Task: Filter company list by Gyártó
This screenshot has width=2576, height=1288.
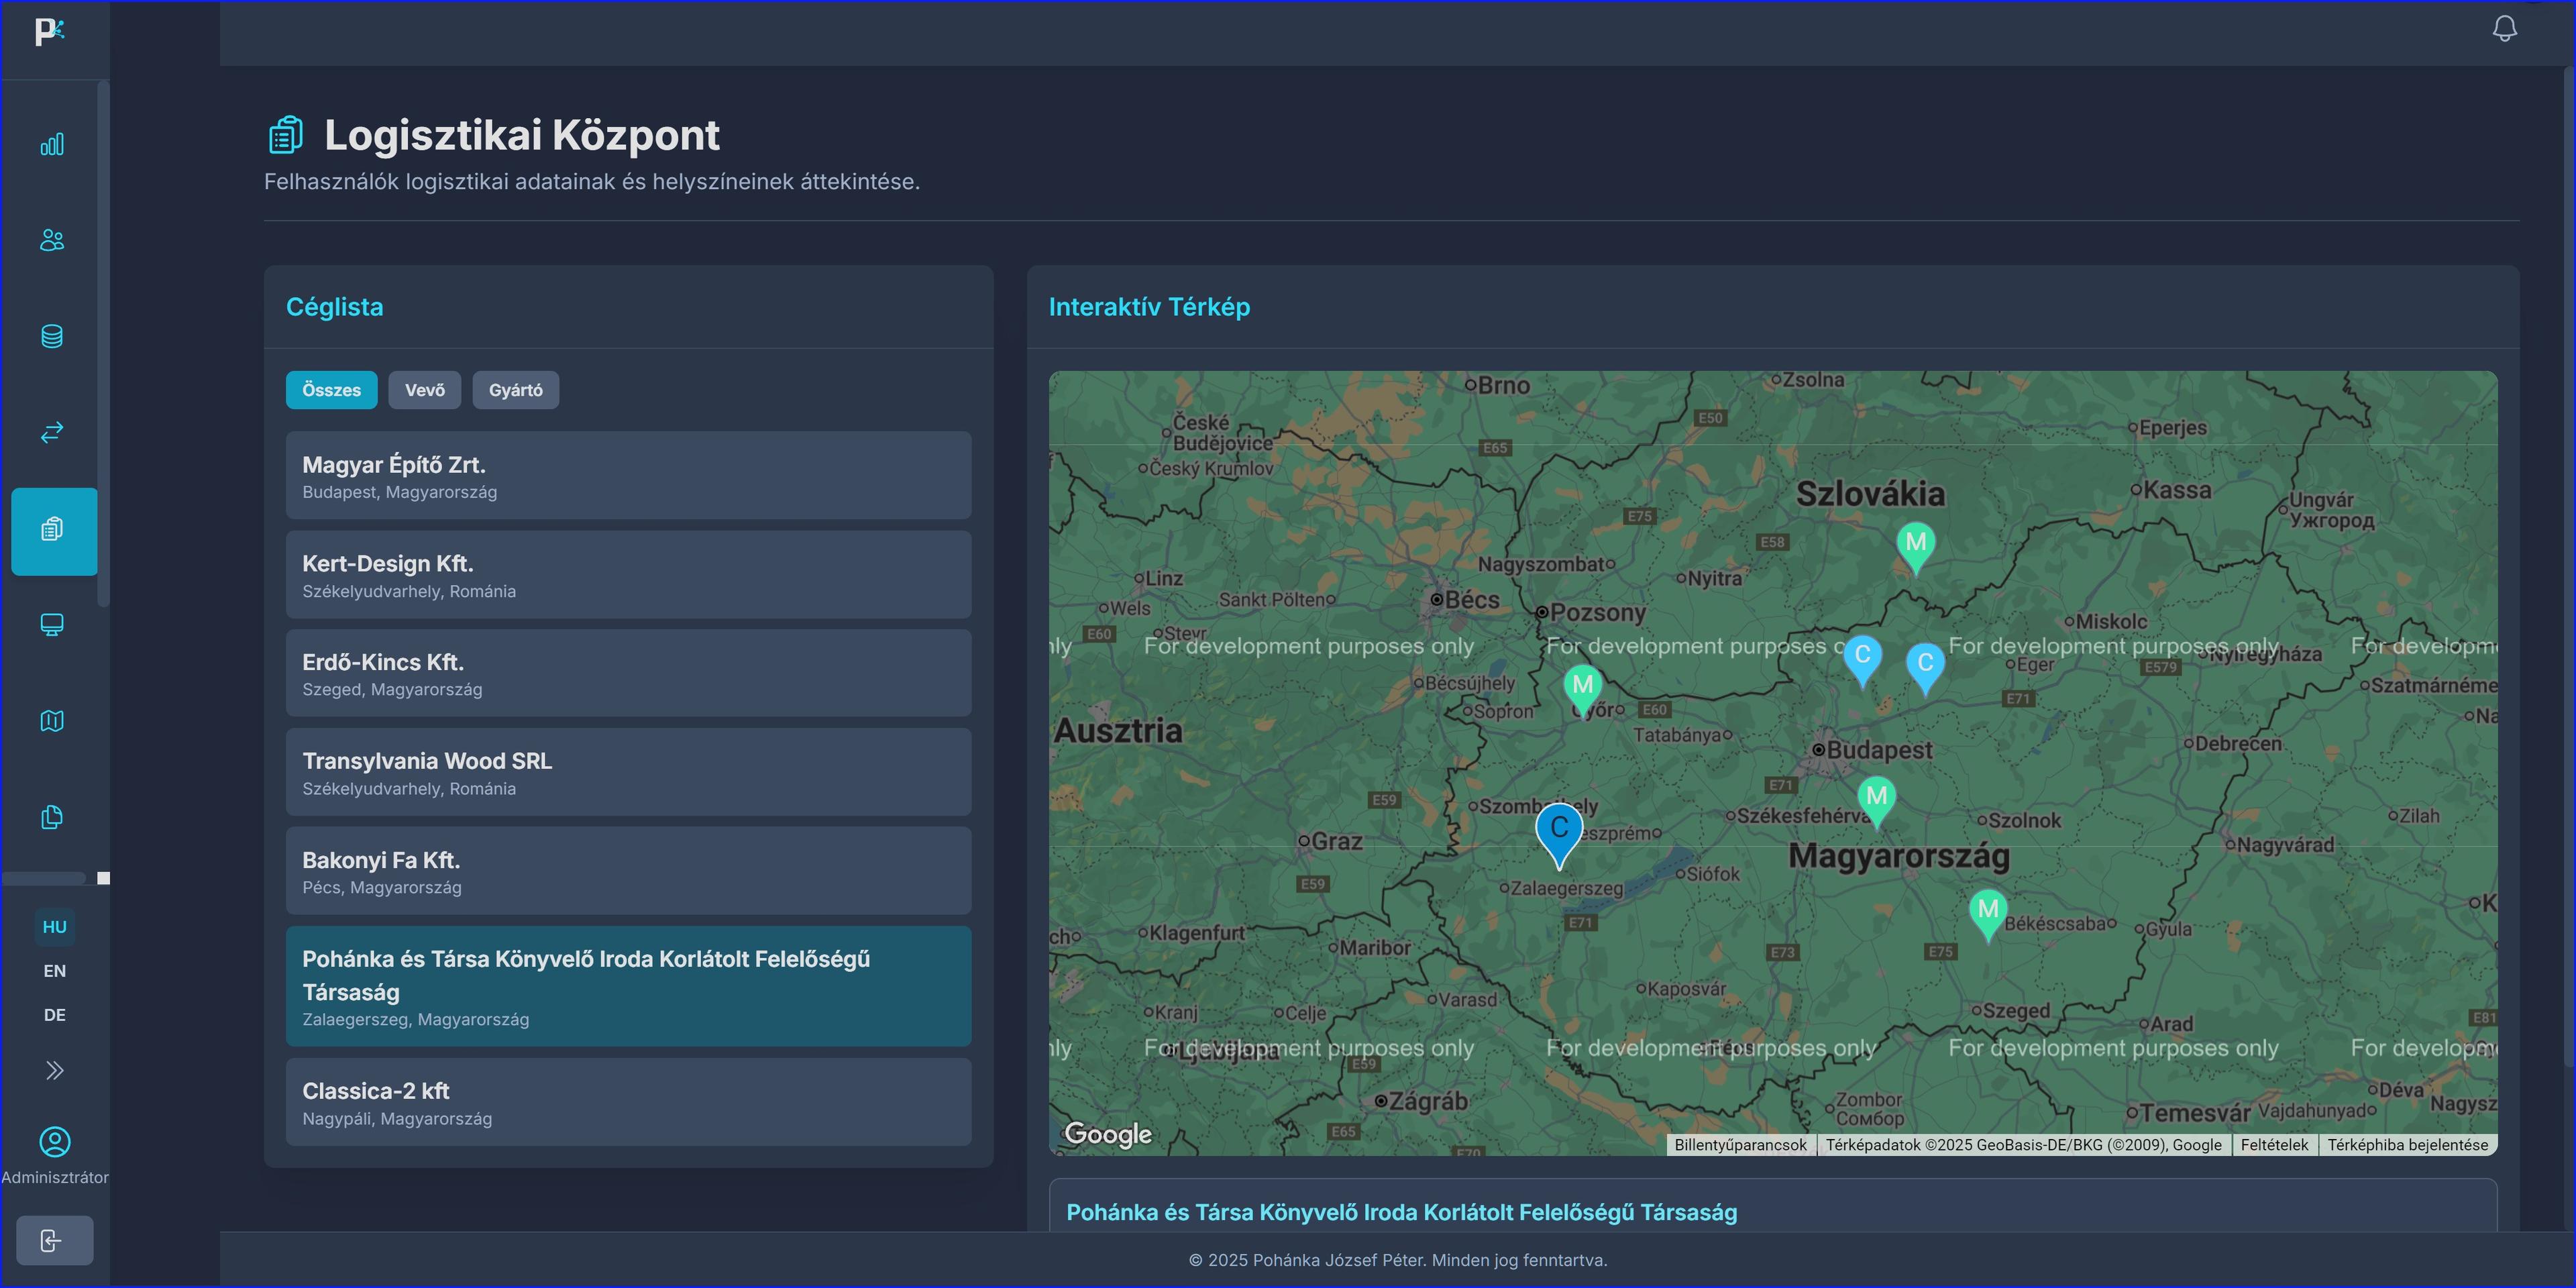Action: [515, 390]
